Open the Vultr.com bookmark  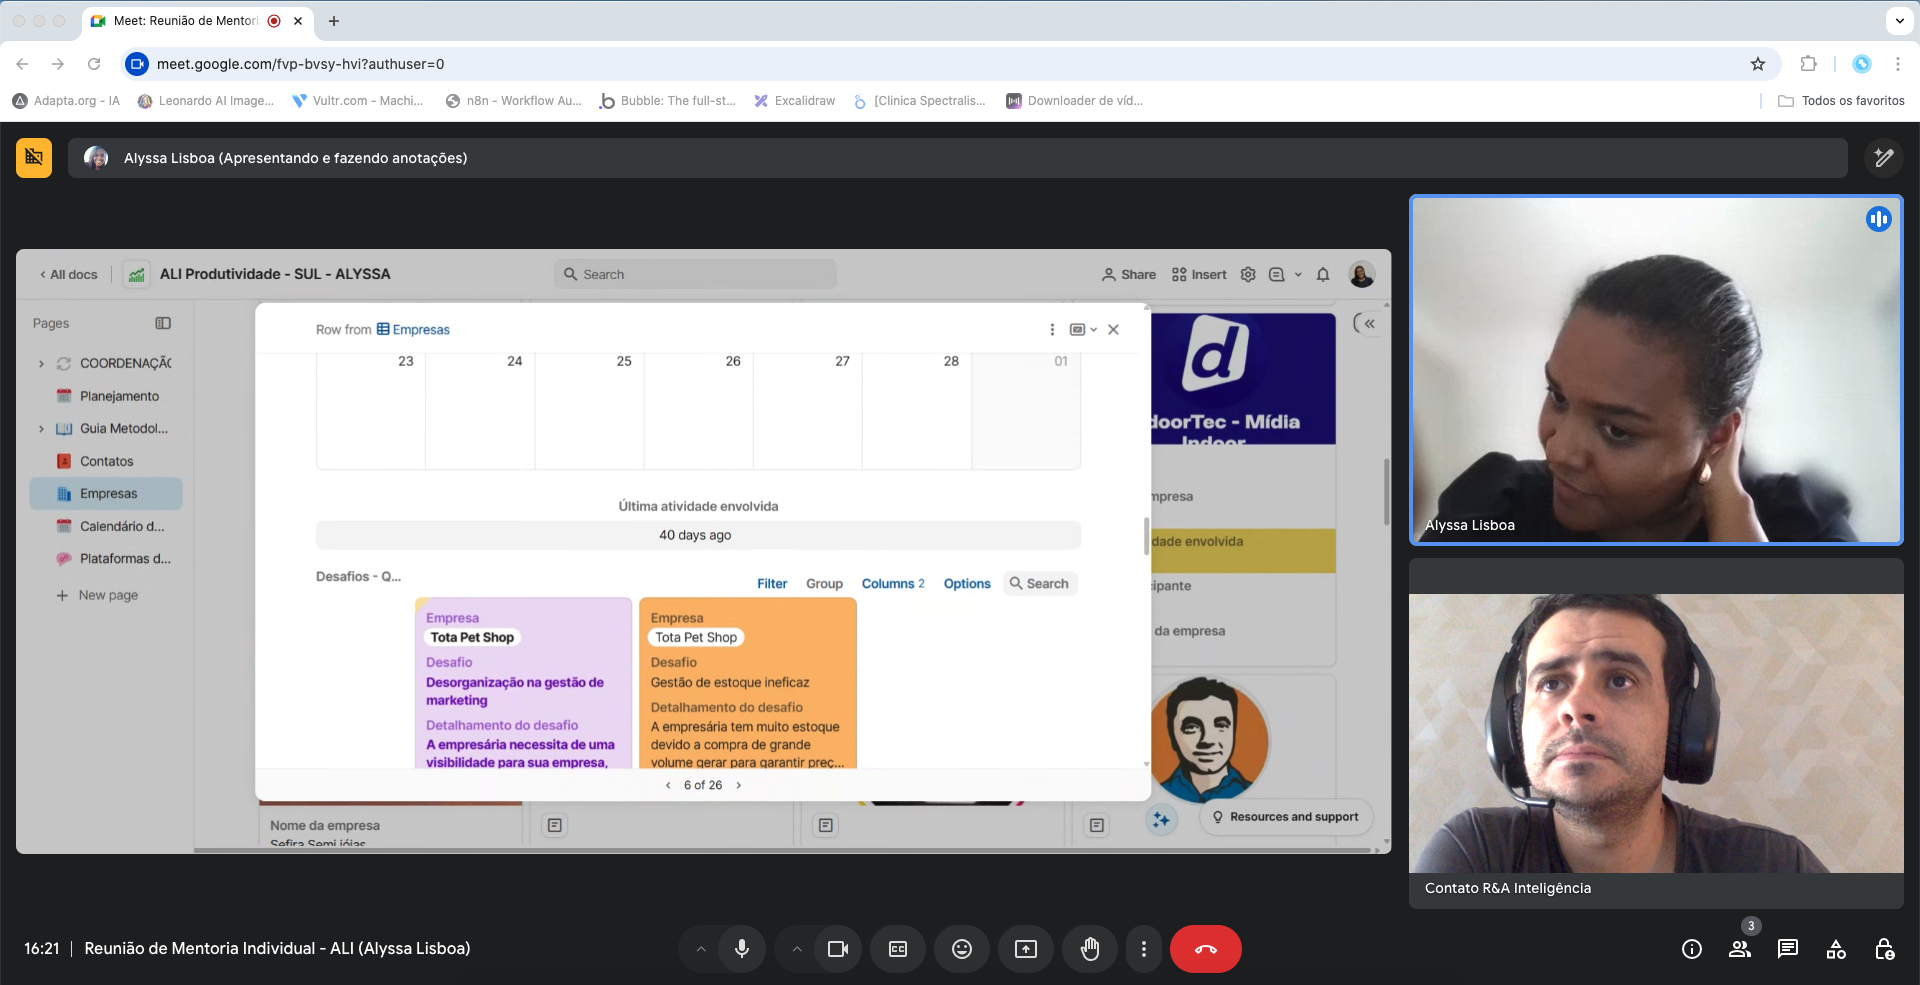pos(357,101)
